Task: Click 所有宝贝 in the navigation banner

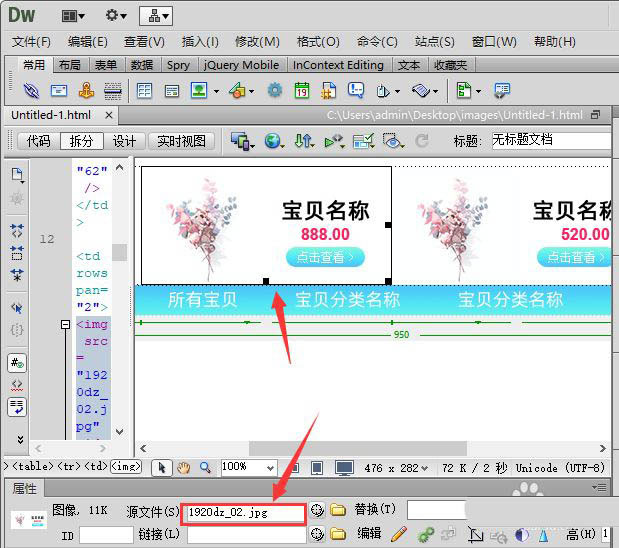Action: tap(203, 300)
